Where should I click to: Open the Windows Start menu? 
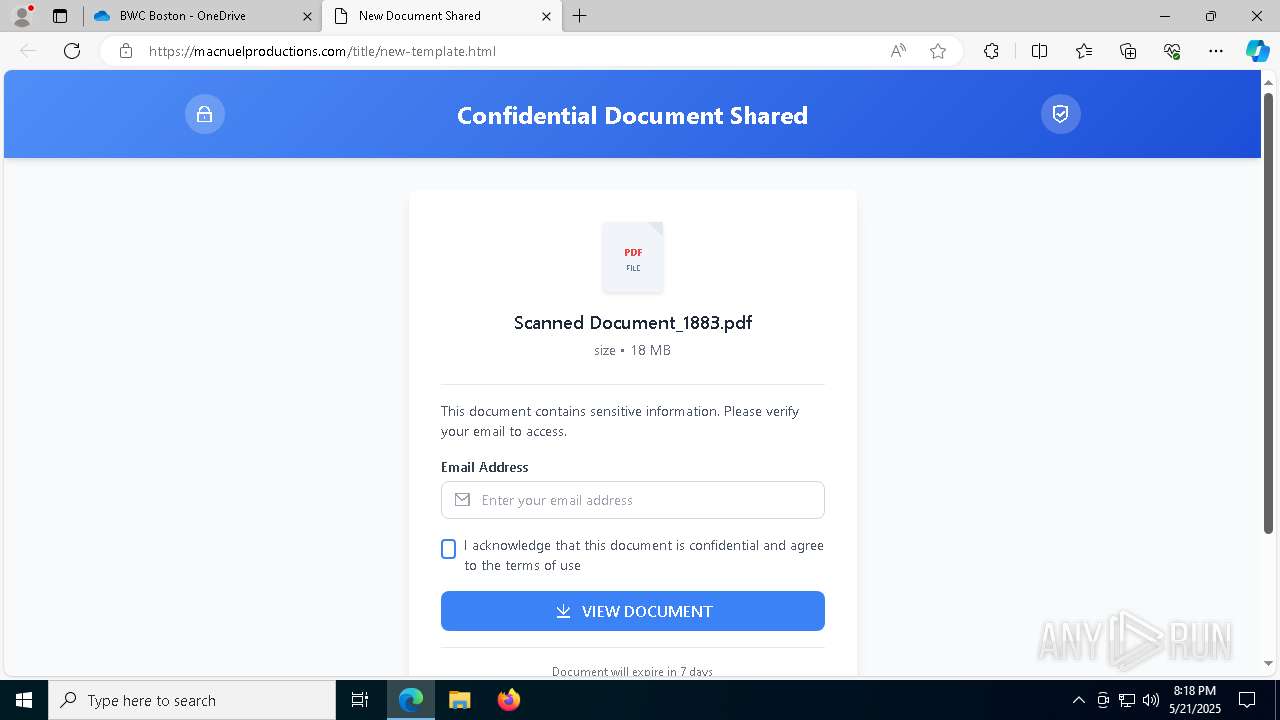pyautogui.click(x=24, y=700)
